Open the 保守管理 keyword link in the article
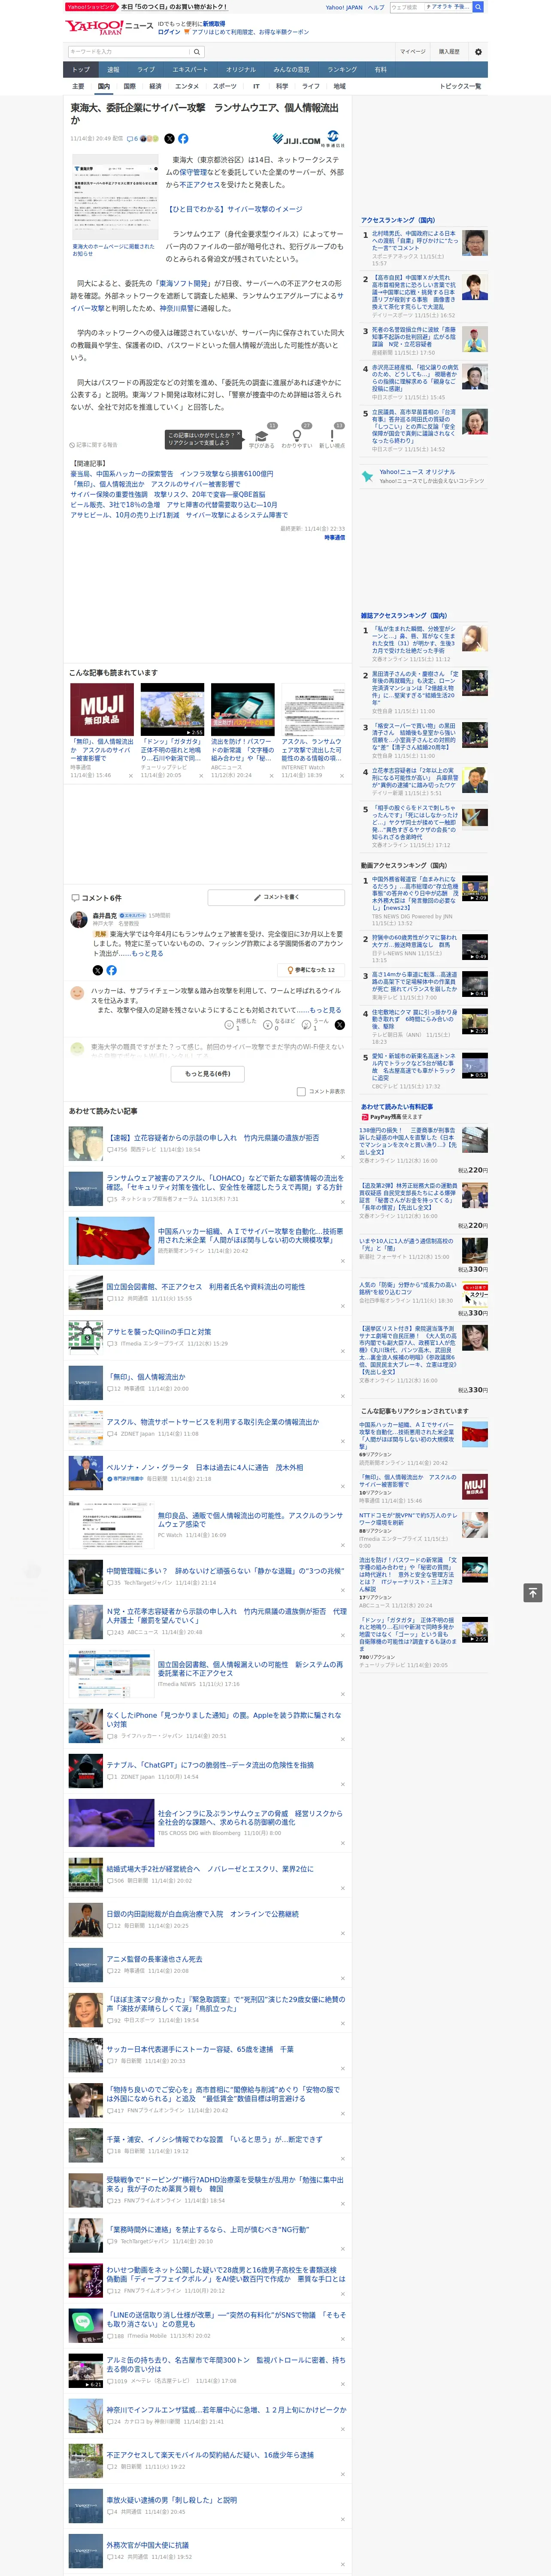The width and height of the screenshot is (551, 2576). coord(193,172)
